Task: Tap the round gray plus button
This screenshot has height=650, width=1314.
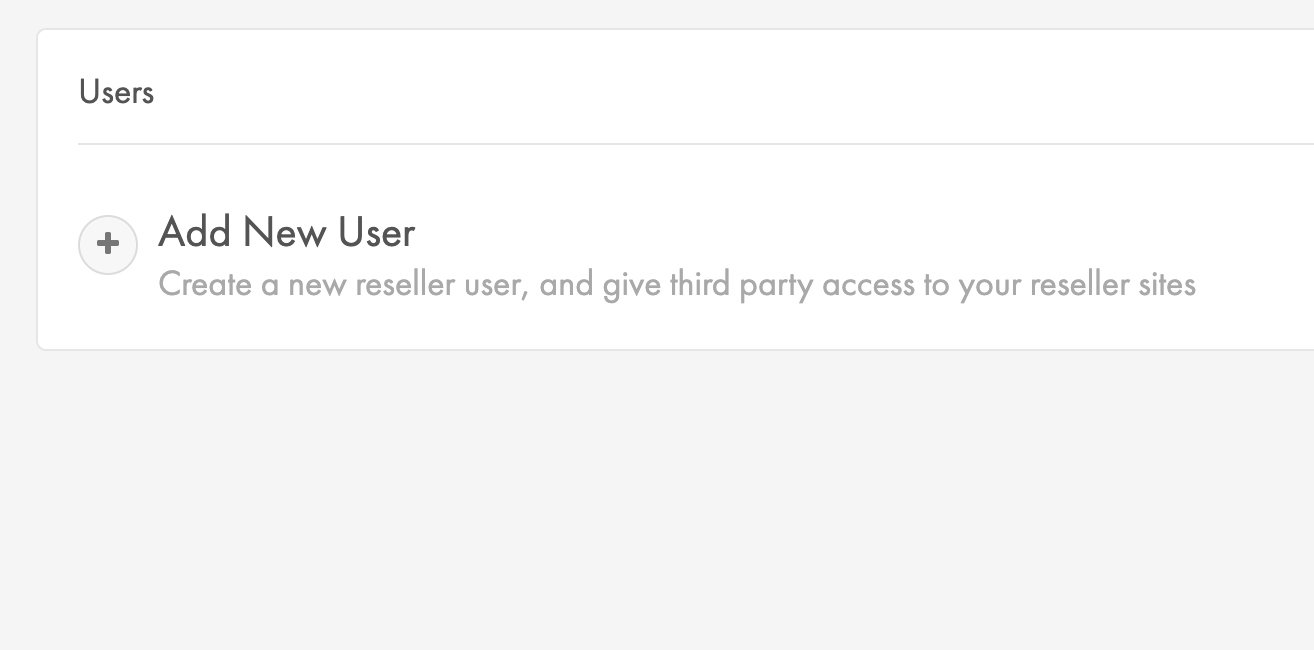Action: click(108, 244)
